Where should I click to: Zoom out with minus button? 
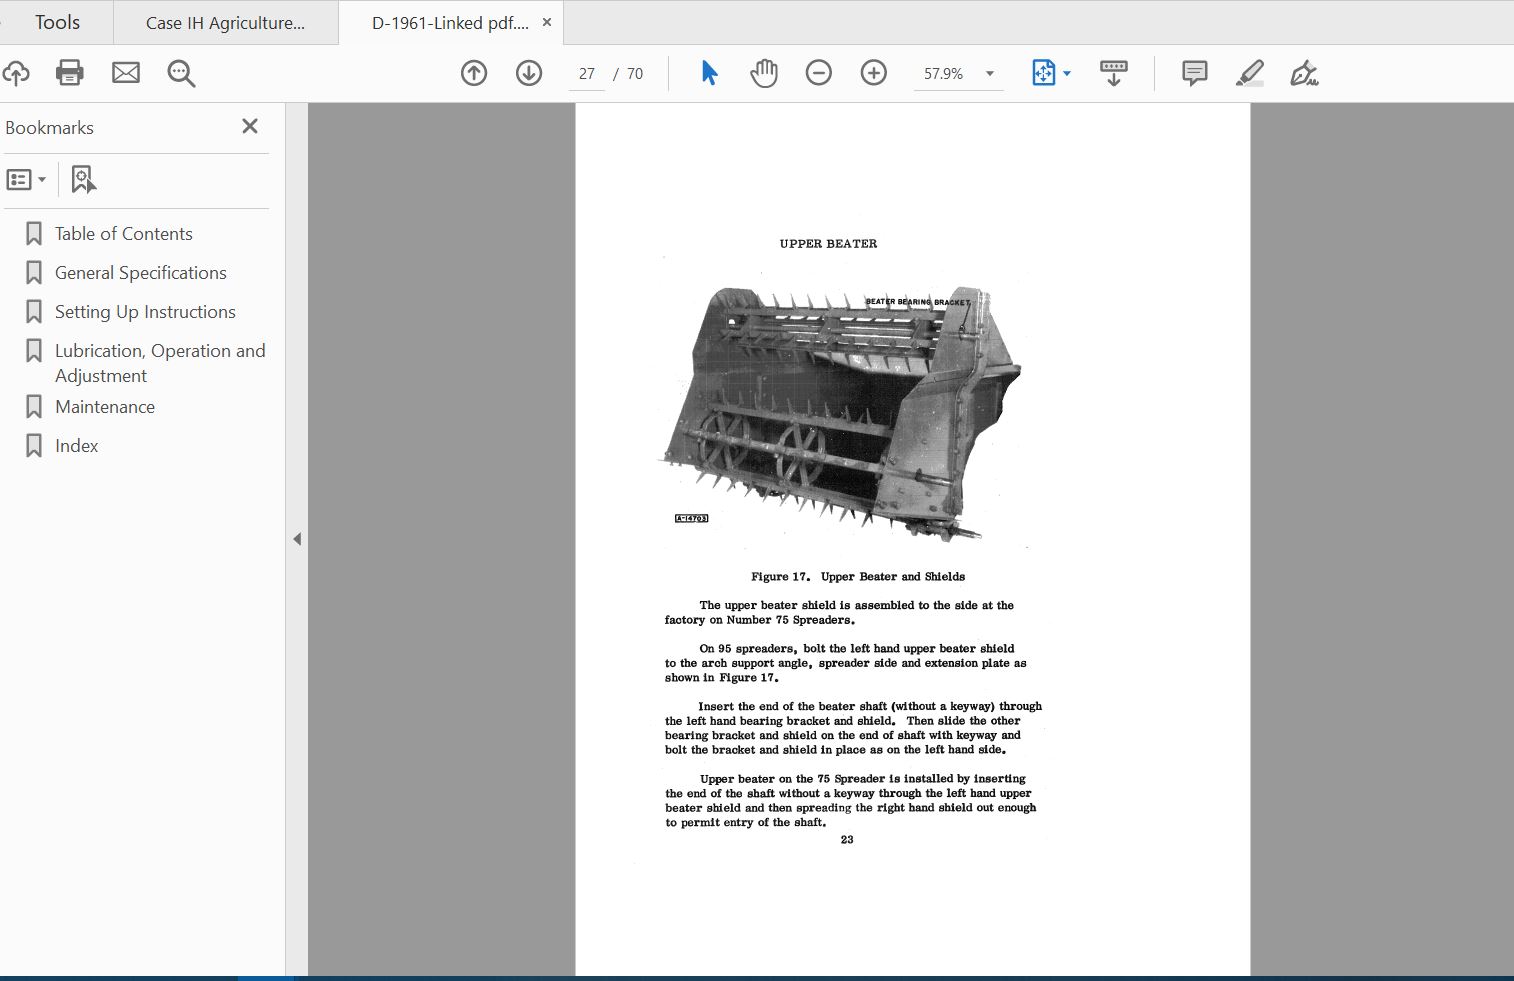[x=819, y=73]
